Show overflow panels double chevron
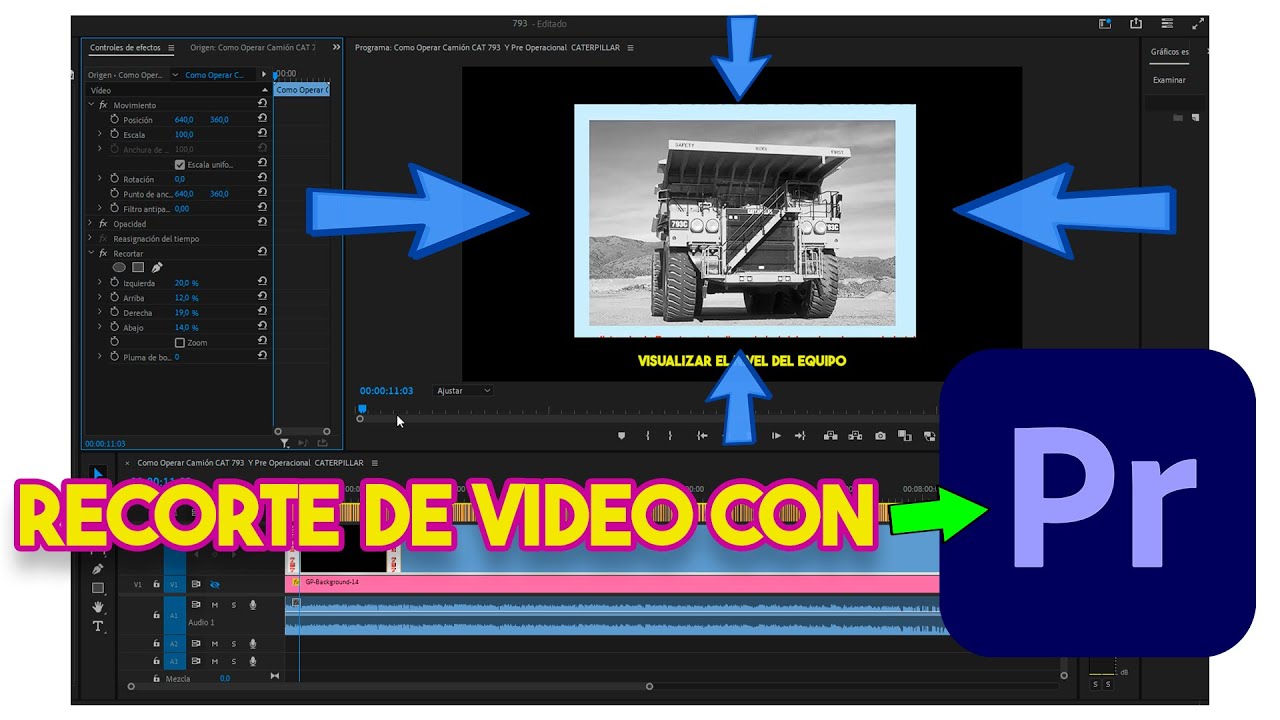 [x=336, y=47]
